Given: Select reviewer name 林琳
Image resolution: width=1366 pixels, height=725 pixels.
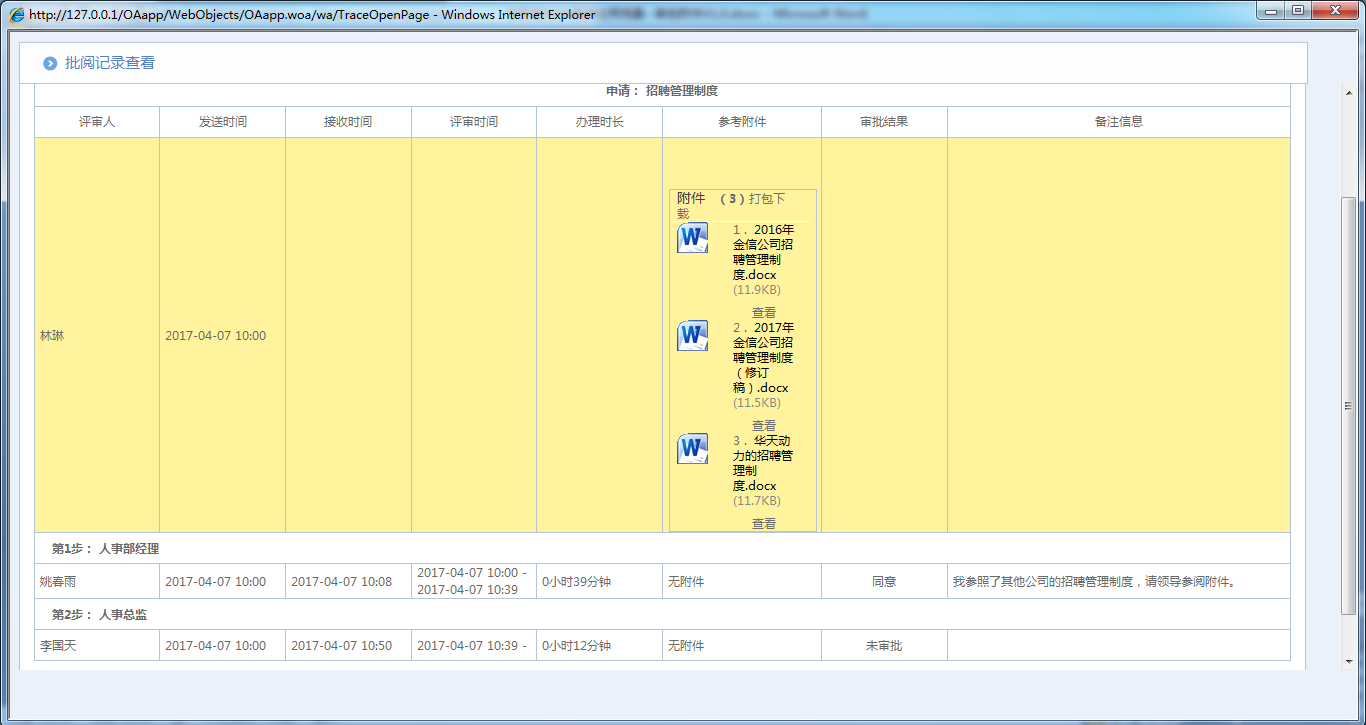Looking at the screenshot, I should pyautogui.click(x=52, y=336).
